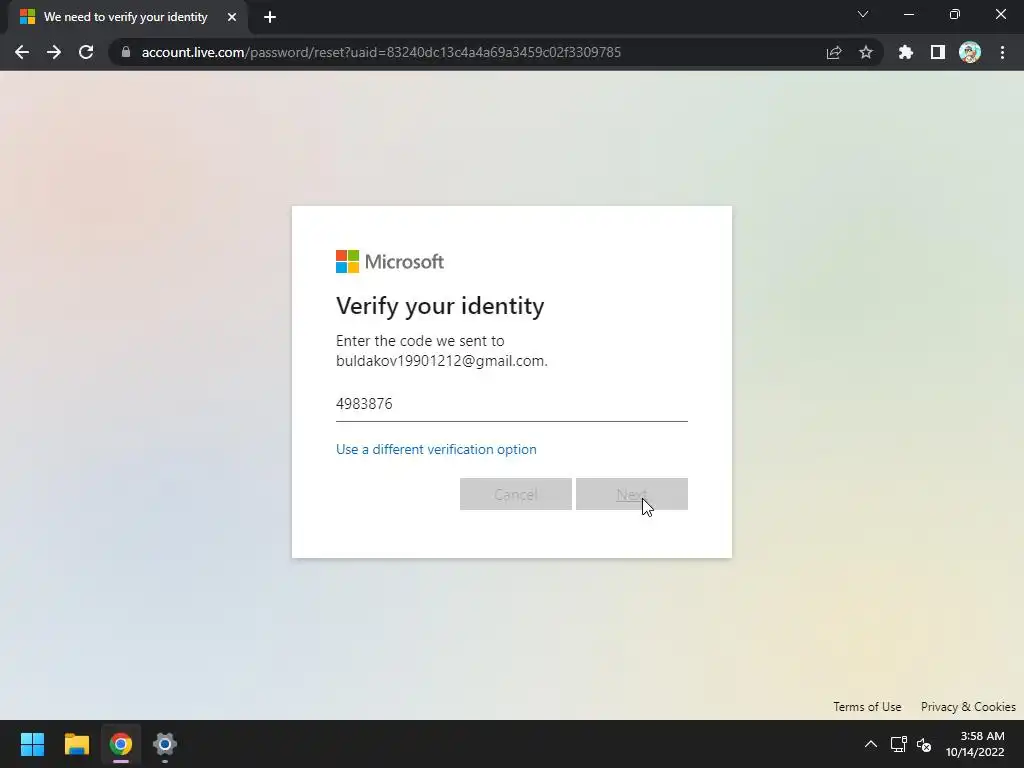Close the 'We need to verify your identity' tab
This screenshot has height=768, width=1024.
[x=232, y=17]
